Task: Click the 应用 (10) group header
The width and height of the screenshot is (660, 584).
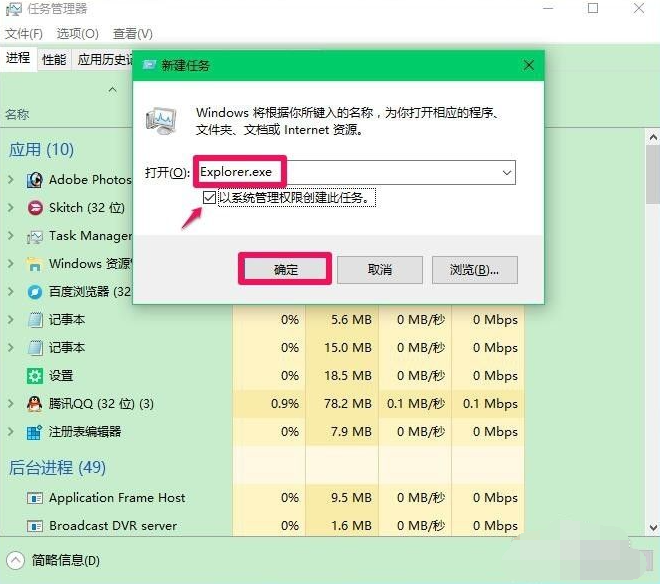Action: click(41, 149)
